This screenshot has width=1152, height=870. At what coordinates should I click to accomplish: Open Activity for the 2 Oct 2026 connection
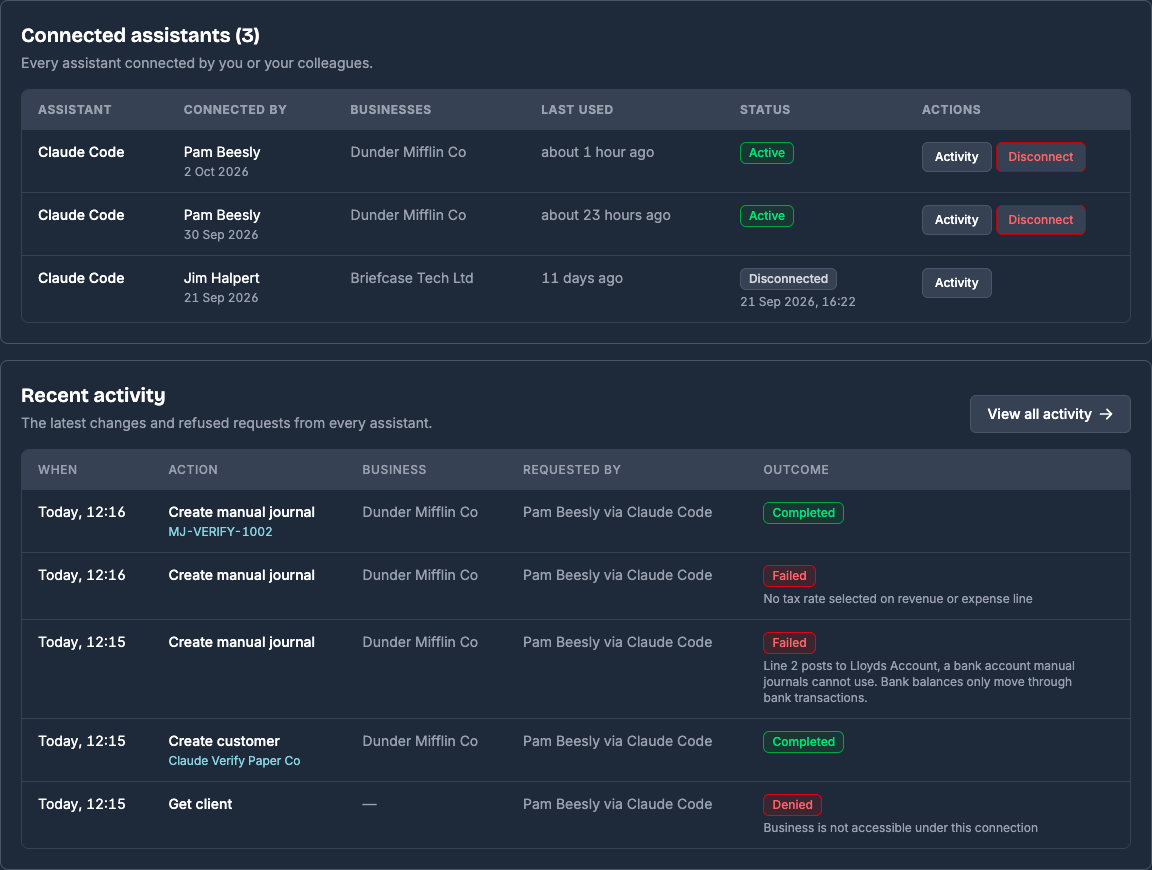(956, 157)
